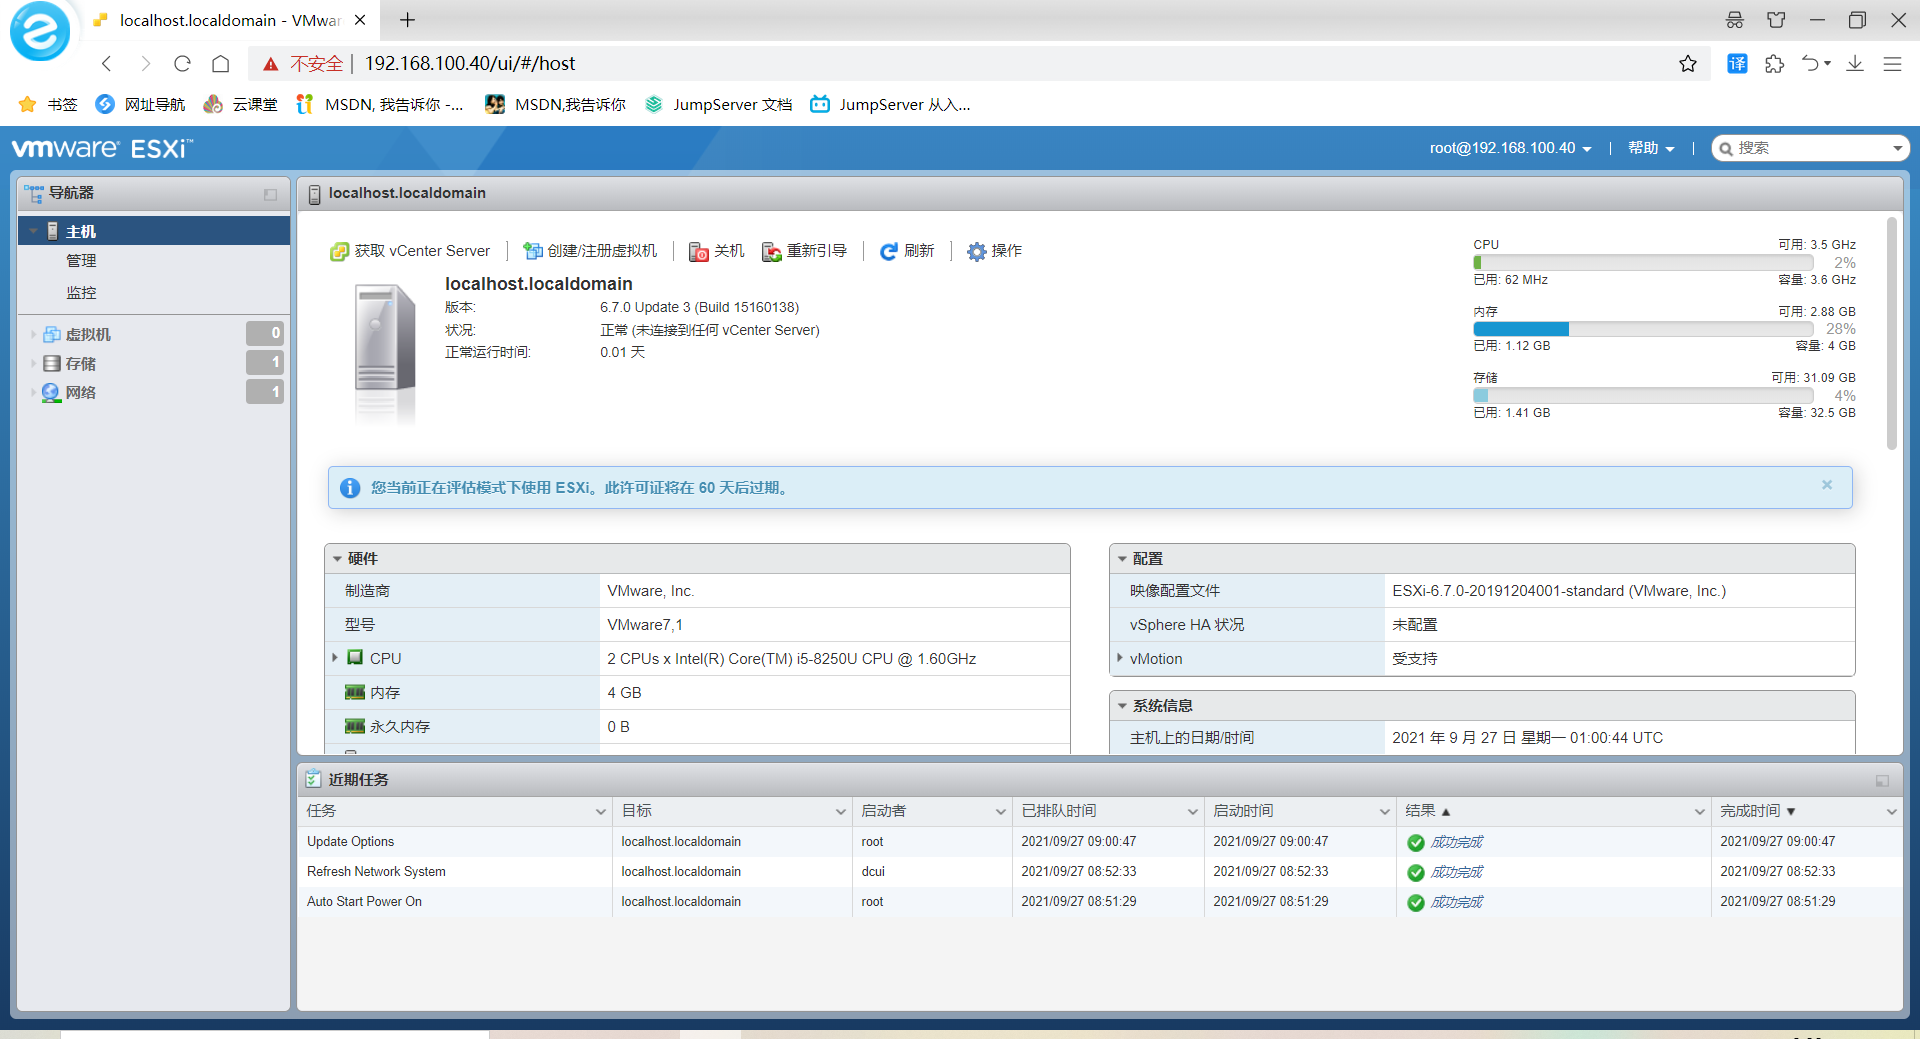Click the memory usage bar
Image resolution: width=1920 pixels, height=1039 pixels.
click(x=1643, y=329)
